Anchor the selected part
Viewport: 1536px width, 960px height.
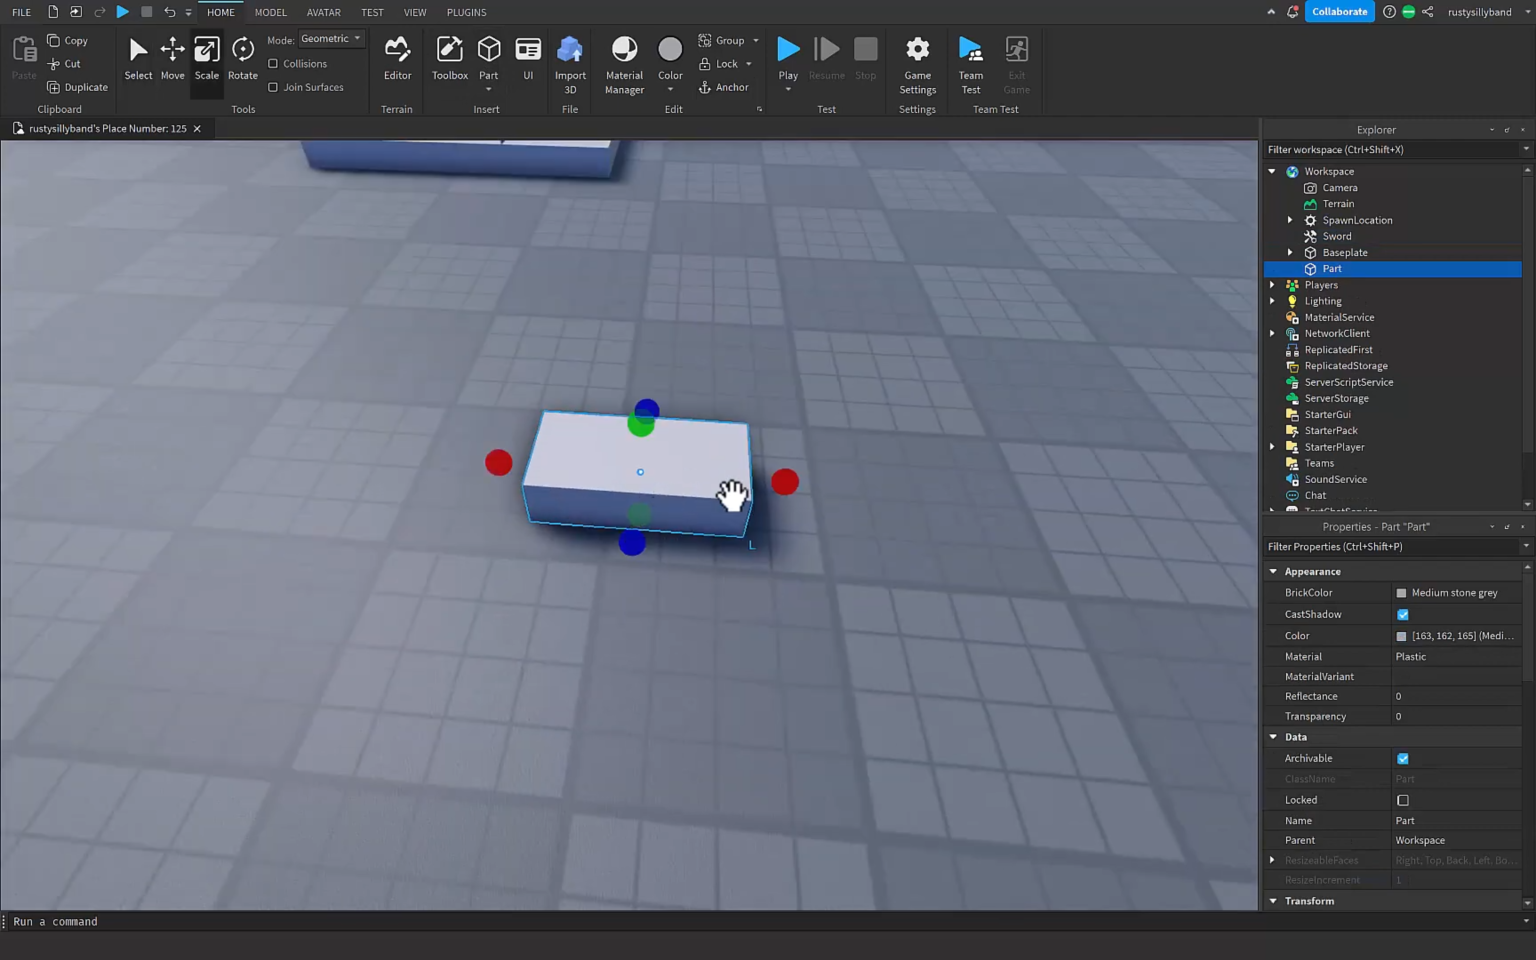[x=727, y=87]
